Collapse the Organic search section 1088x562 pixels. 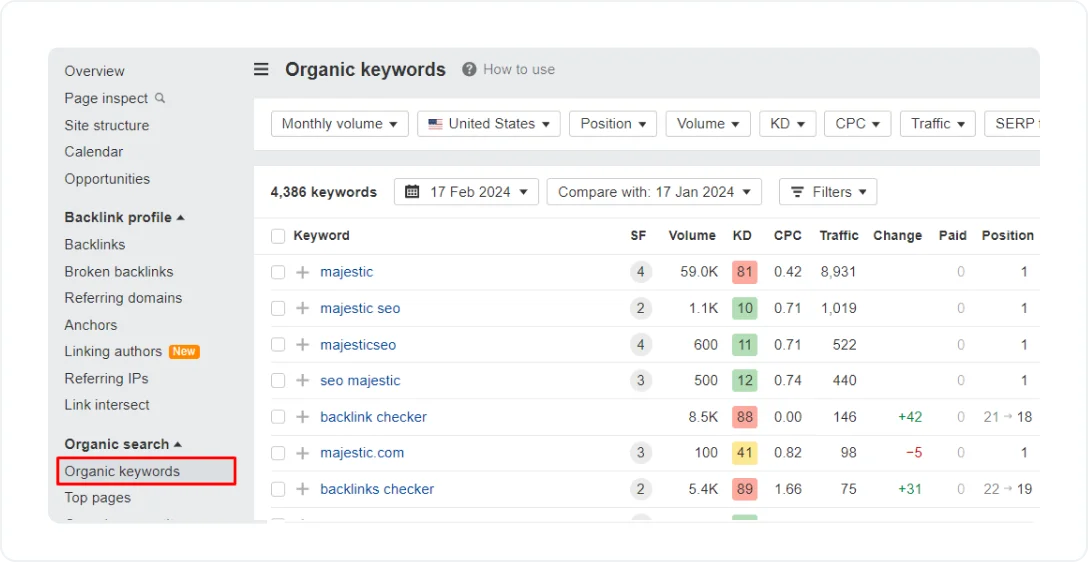[124, 444]
